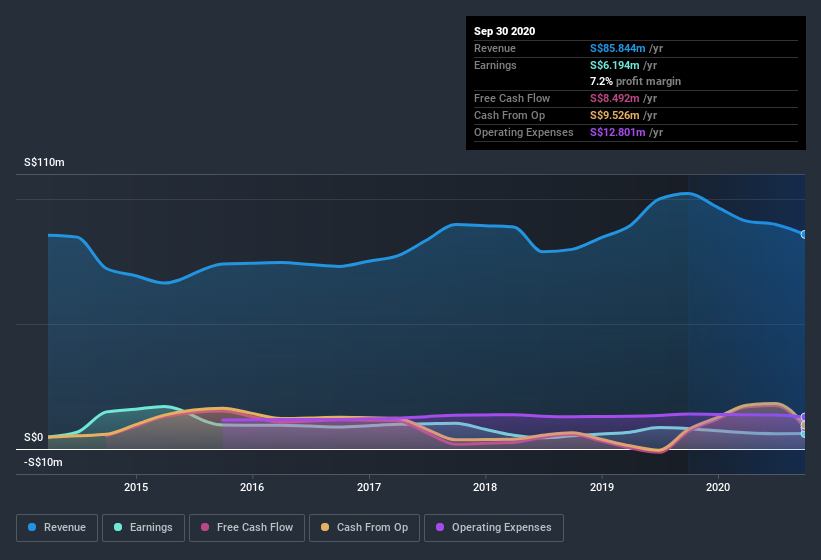821x560 pixels.
Task: Click the -S$10m y-axis label
Action: [43, 462]
